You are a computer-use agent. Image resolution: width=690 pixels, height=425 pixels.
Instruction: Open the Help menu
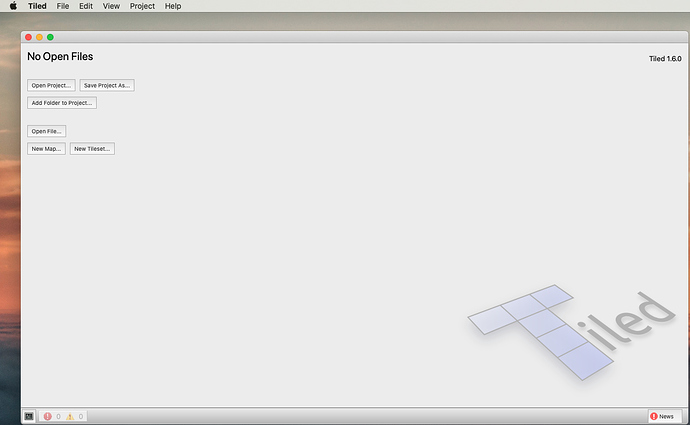(173, 6)
